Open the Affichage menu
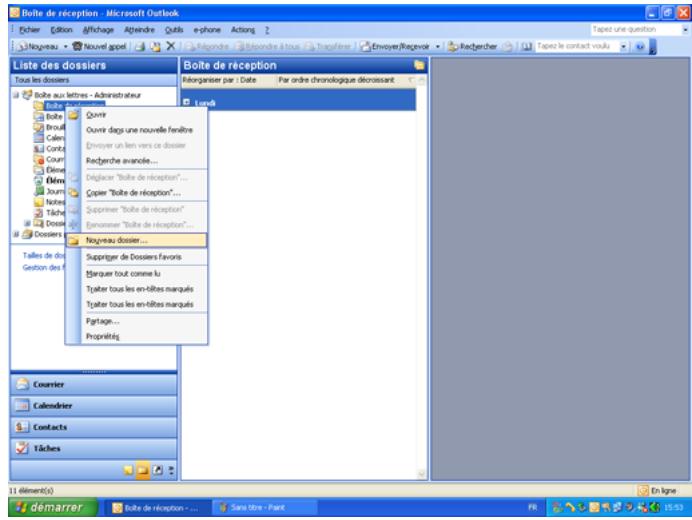This screenshot has height=520, width=692. coord(98,30)
